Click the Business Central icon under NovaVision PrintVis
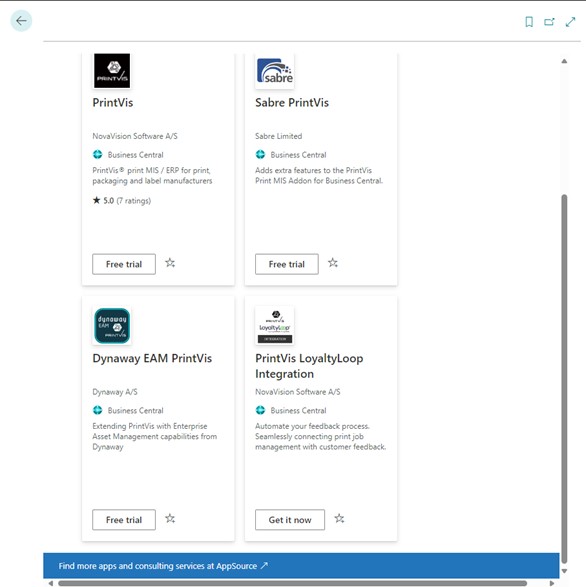 tap(97, 154)
